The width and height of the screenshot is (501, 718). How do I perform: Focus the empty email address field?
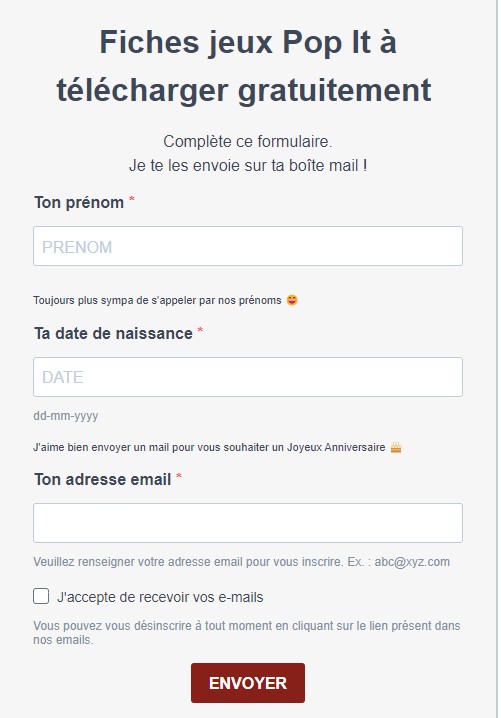click(x=248, y=523)
